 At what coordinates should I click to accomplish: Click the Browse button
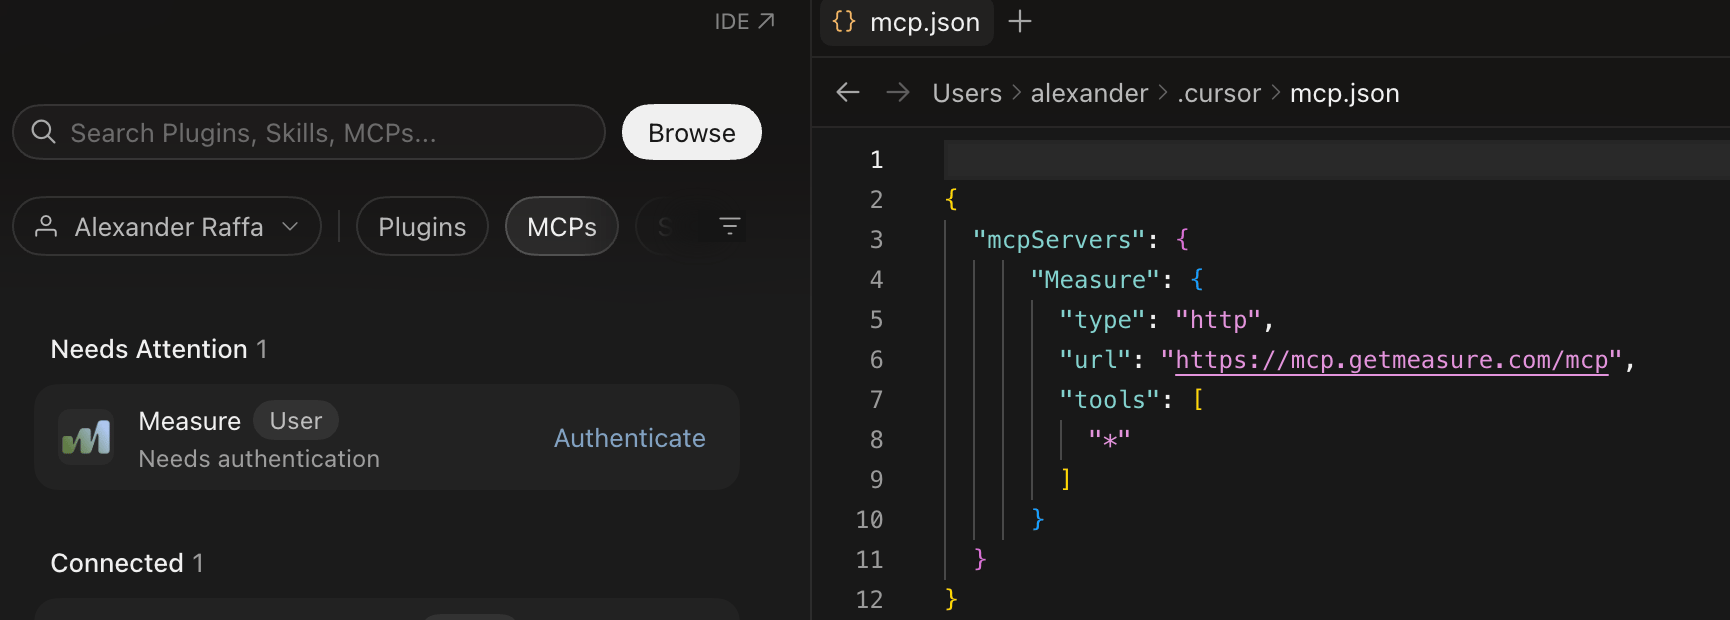tap(692, 132)
